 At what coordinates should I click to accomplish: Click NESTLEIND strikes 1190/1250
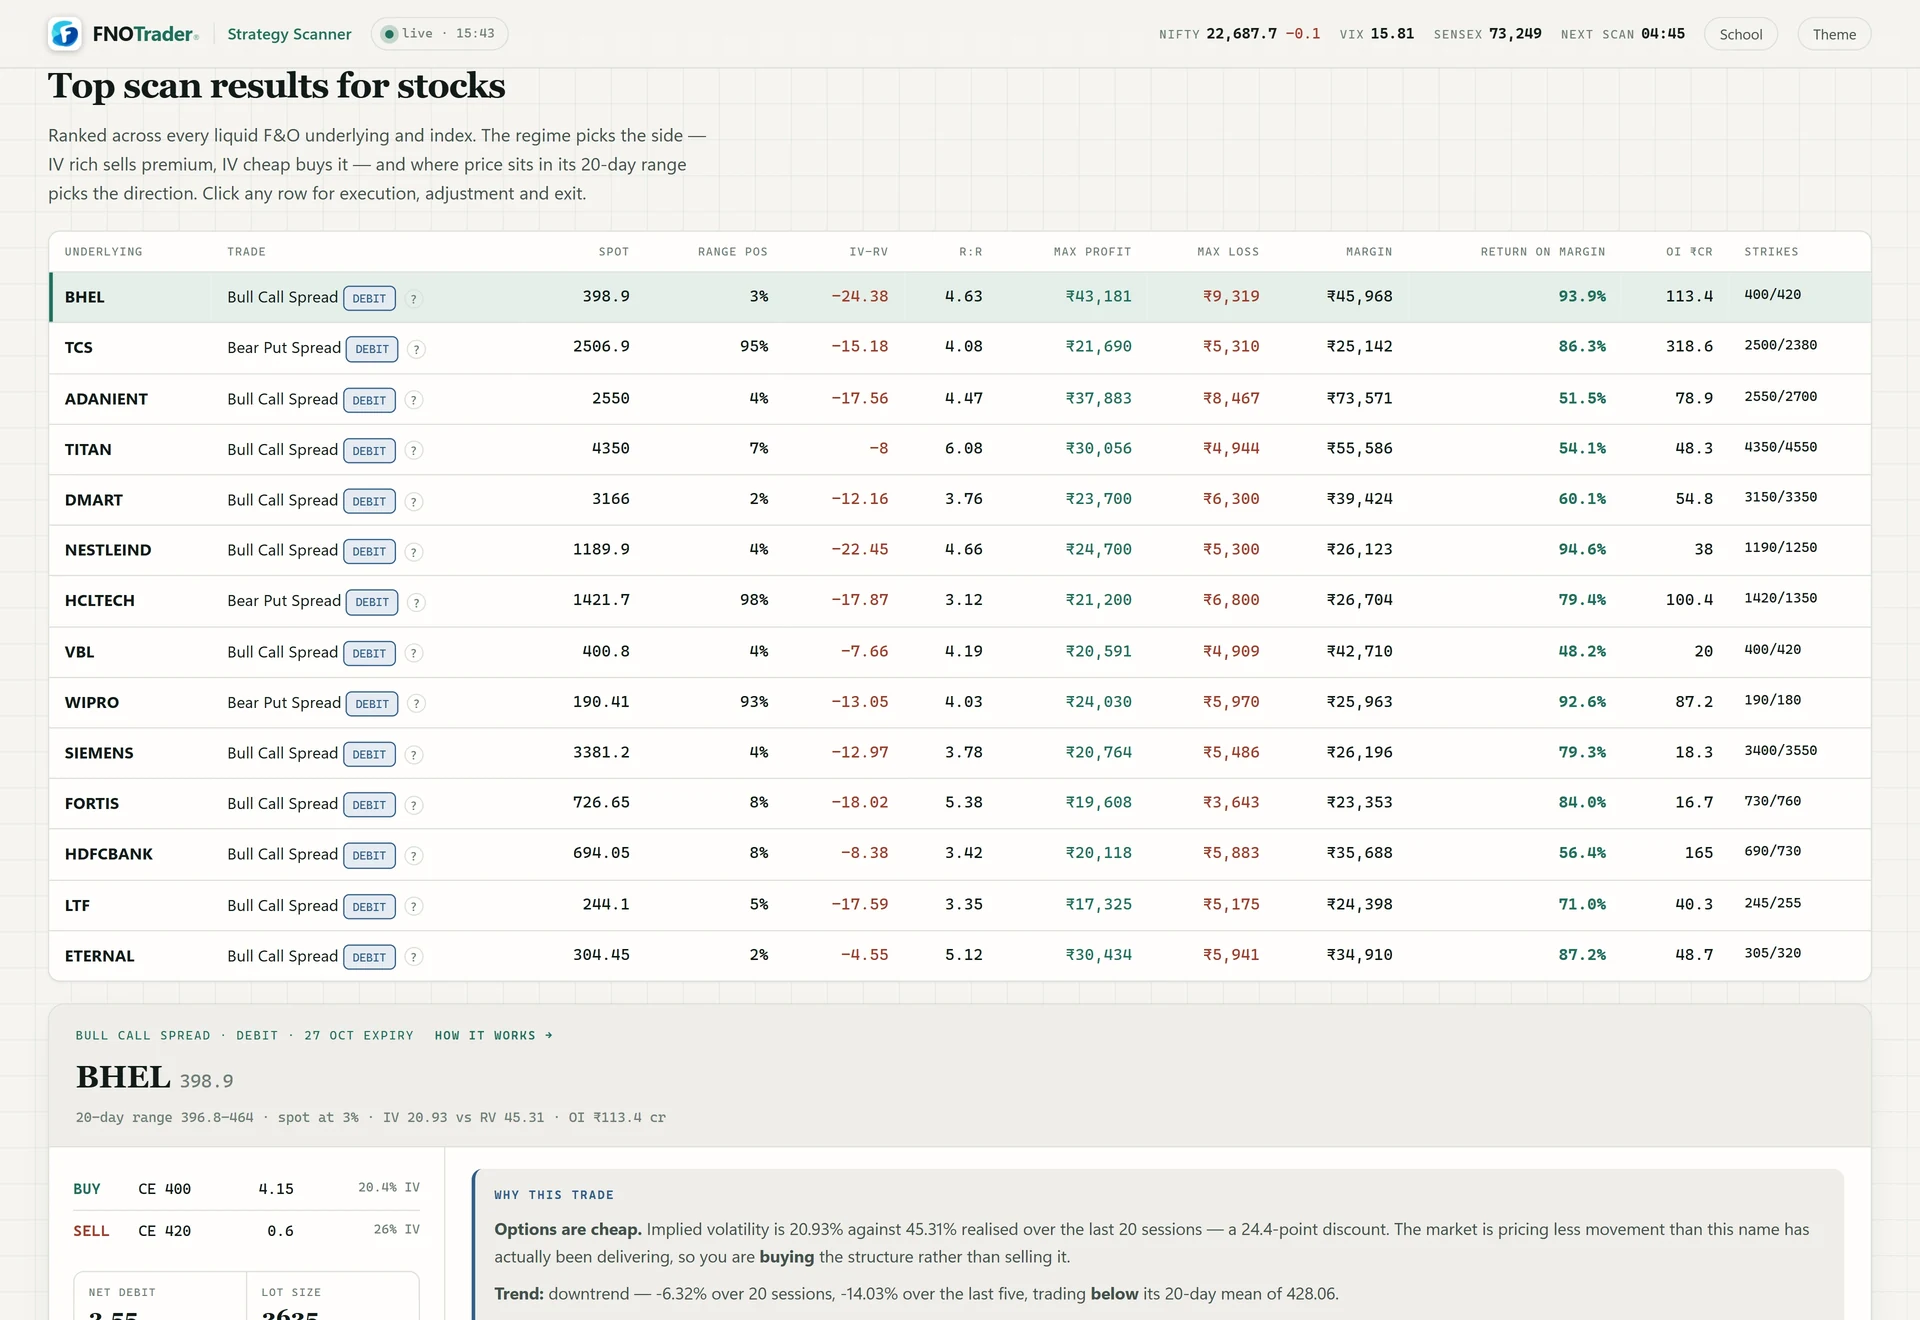pos(1780,548)
